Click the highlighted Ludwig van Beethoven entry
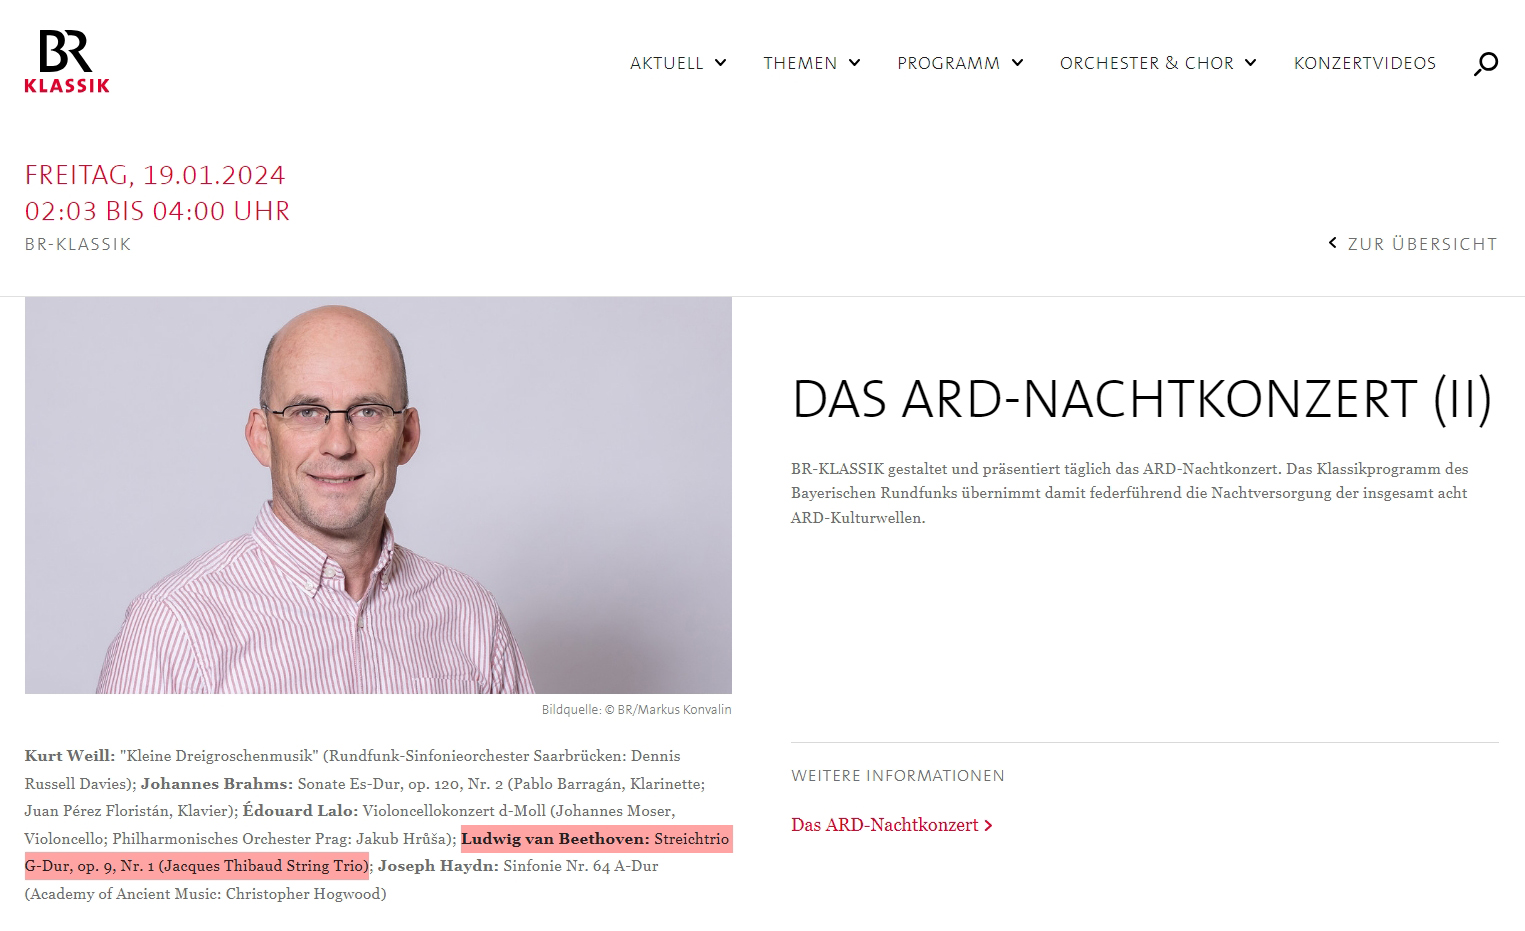Screen dimensions: 1525x931 [x=378, y=852]
